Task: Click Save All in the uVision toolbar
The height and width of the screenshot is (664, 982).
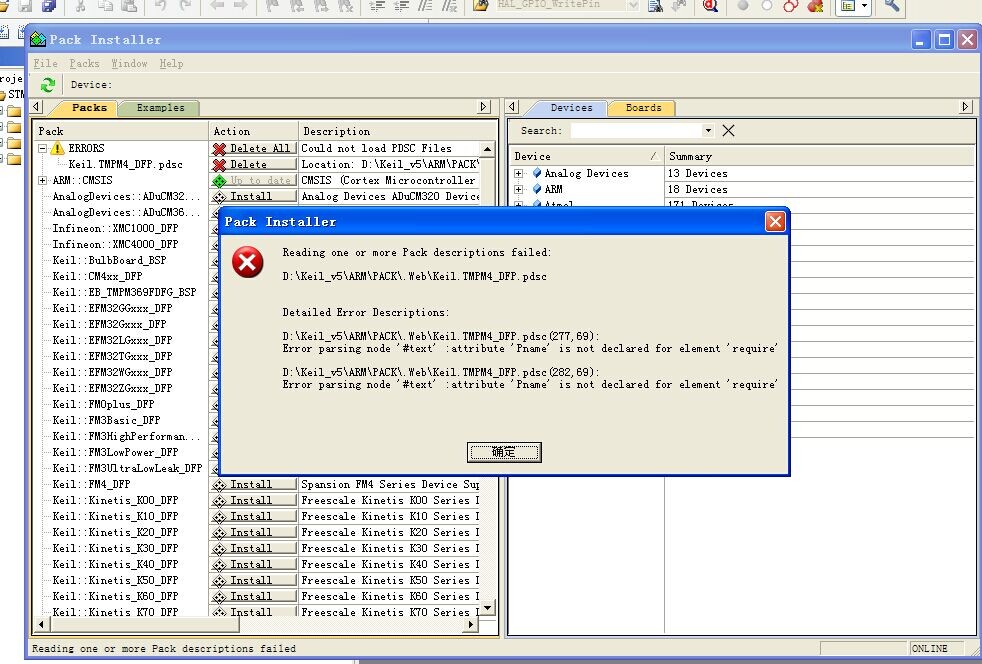Action: (x=49, y=6)
